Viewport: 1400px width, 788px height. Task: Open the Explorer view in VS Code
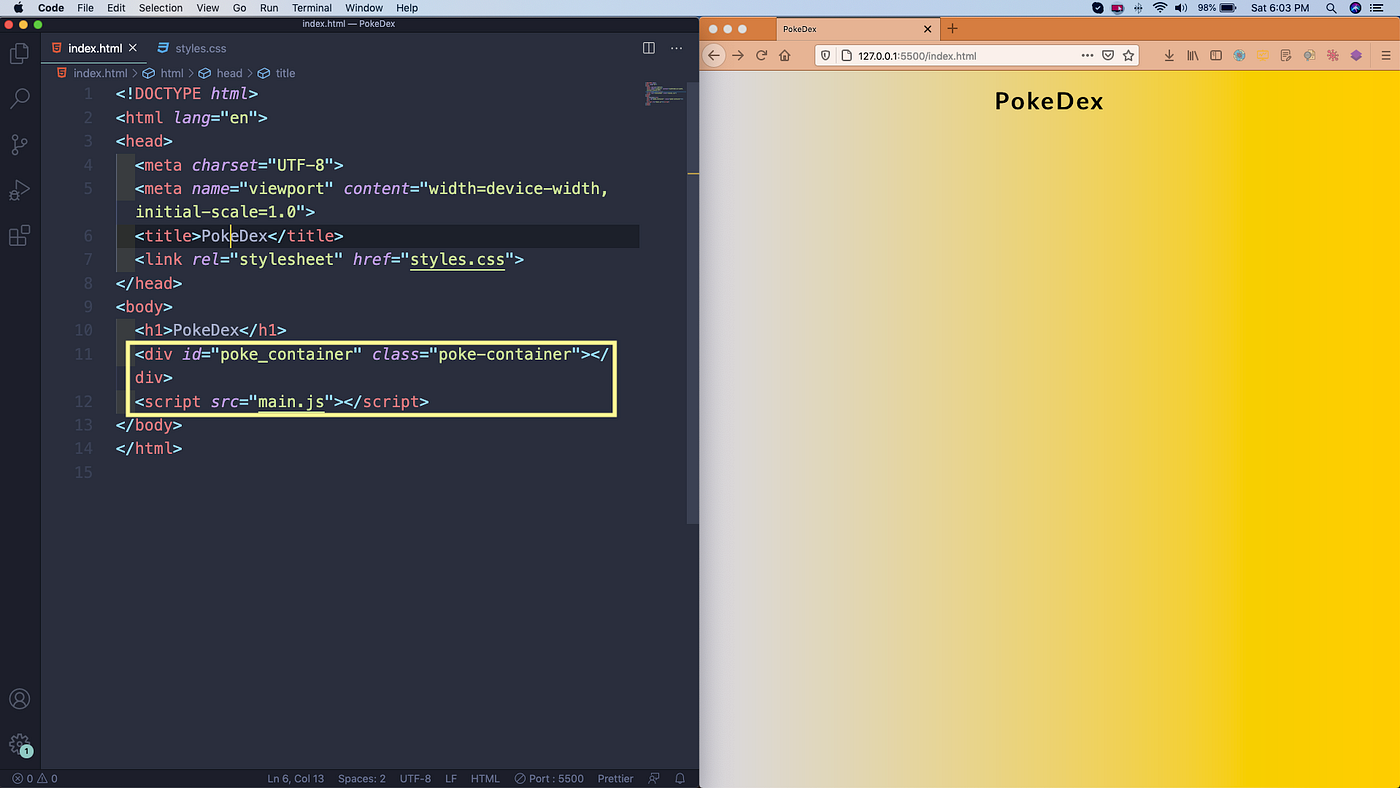tap(20, 54)
